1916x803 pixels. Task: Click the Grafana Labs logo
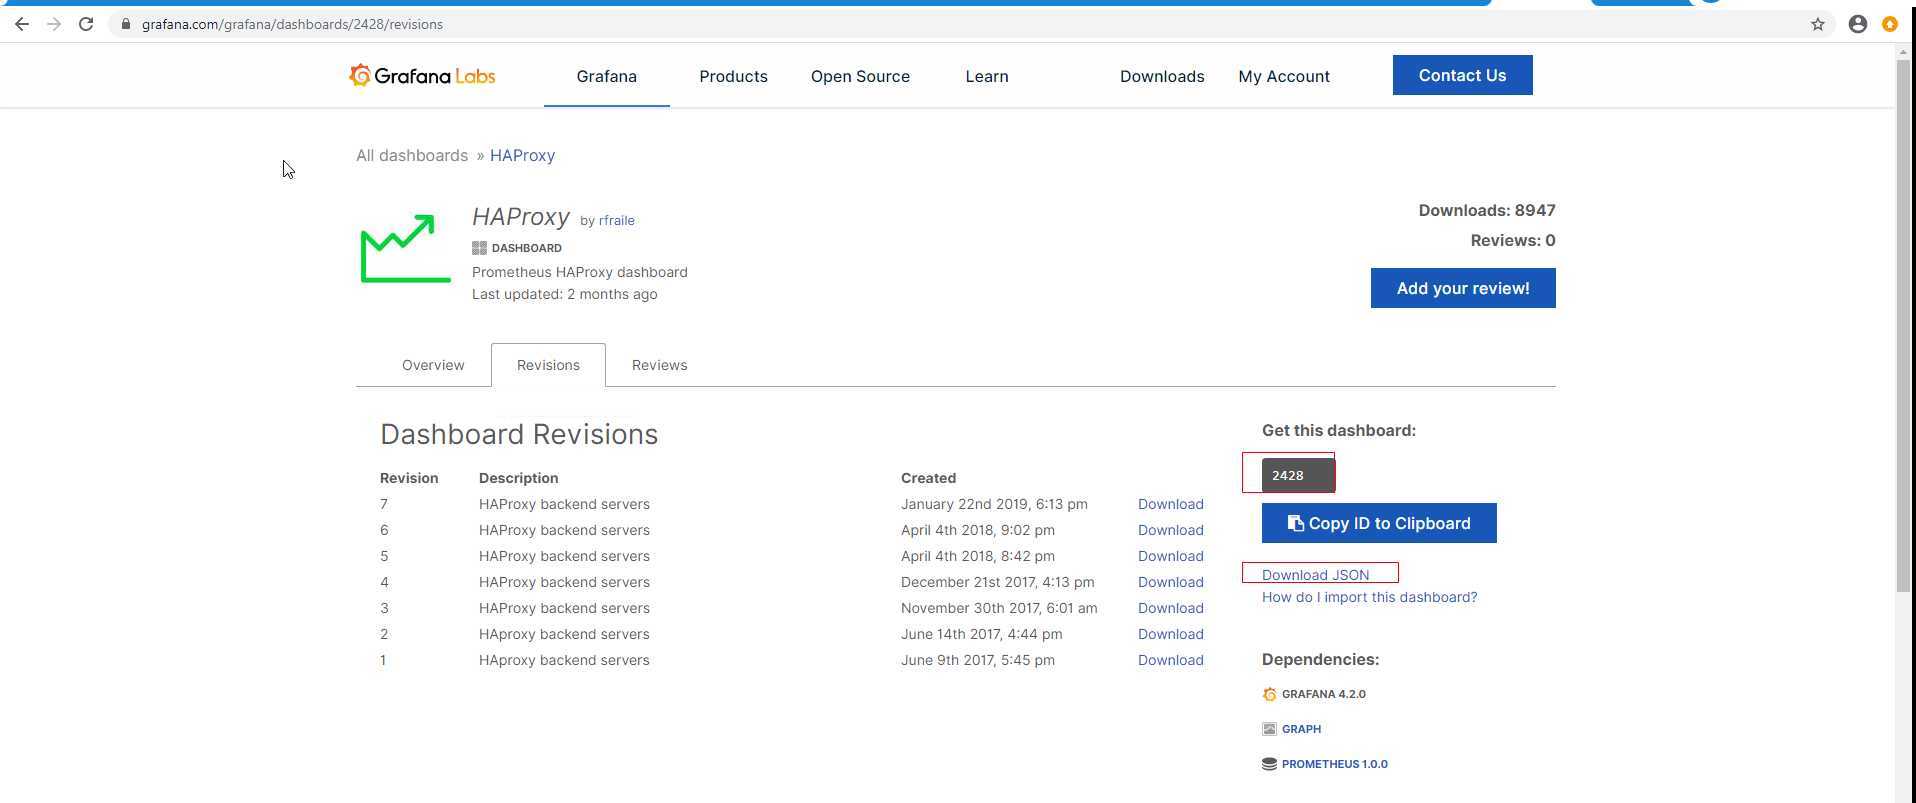coord(422,76)
